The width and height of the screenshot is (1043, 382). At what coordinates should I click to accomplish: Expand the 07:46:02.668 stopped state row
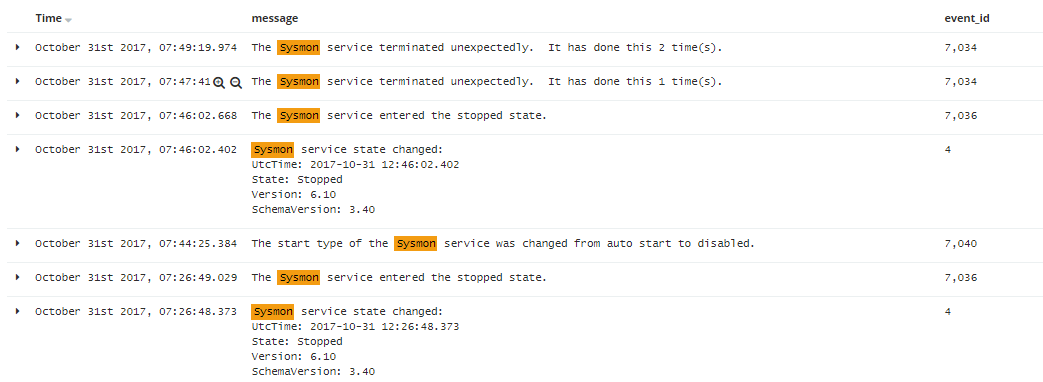point(18,115)
